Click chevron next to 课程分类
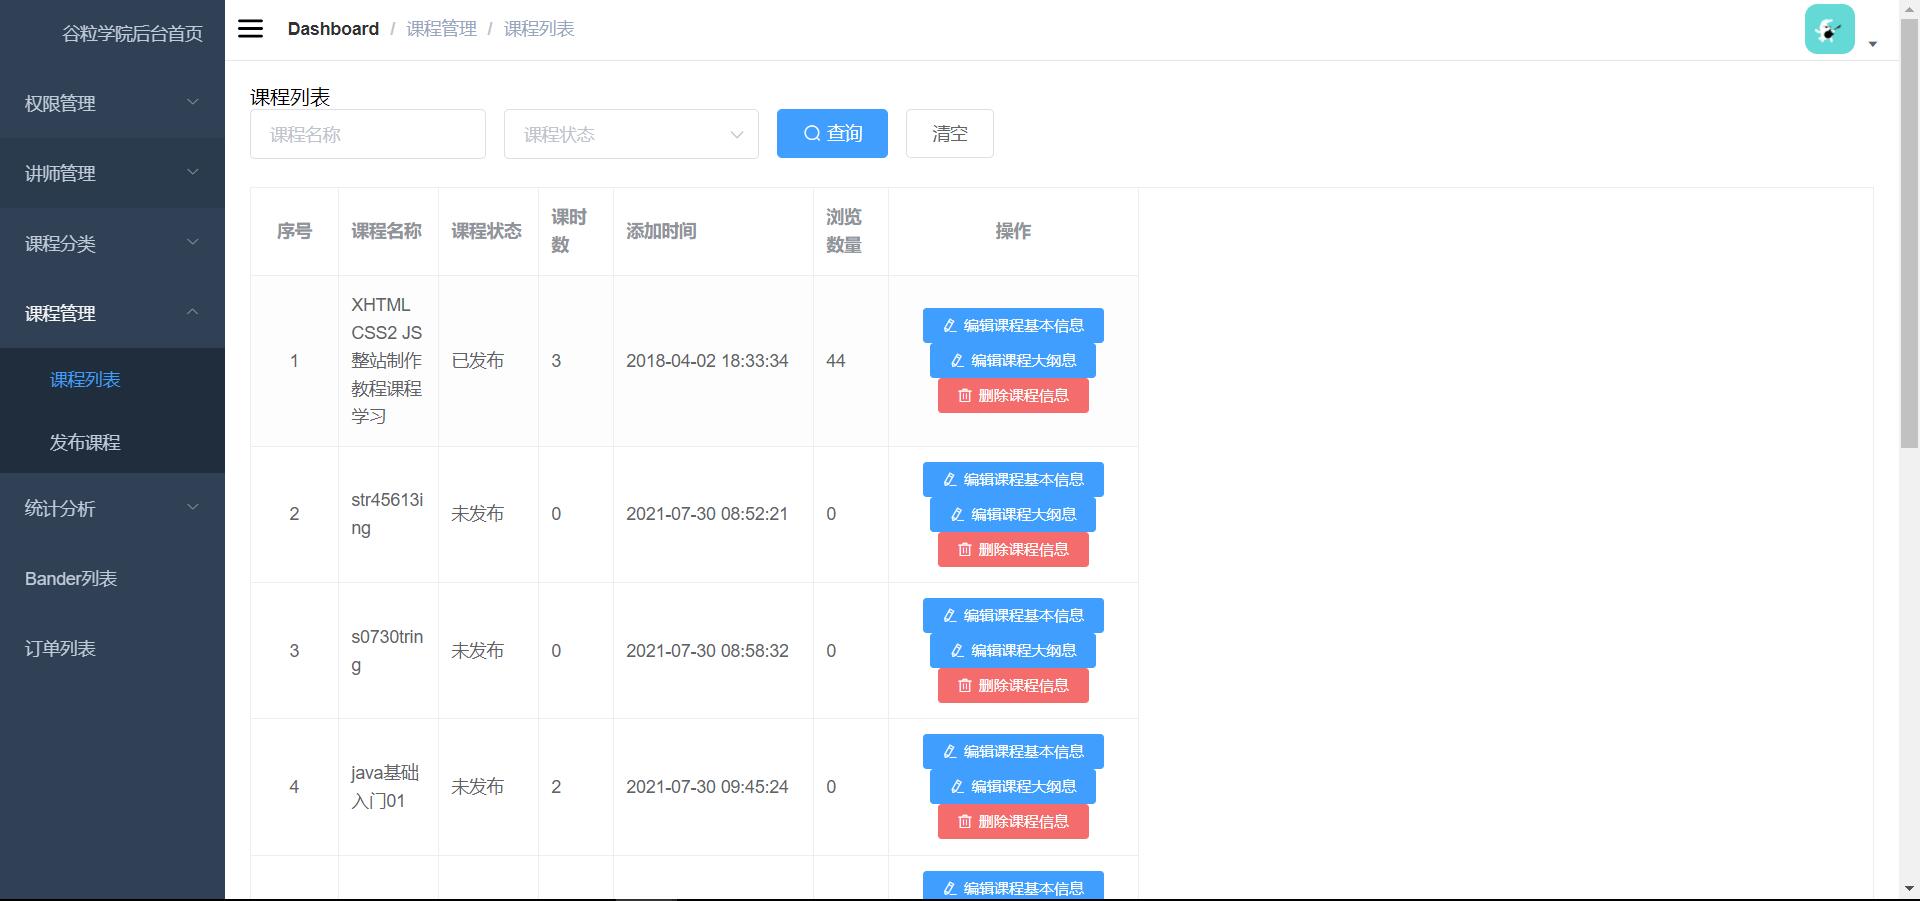 click(193, 242)
